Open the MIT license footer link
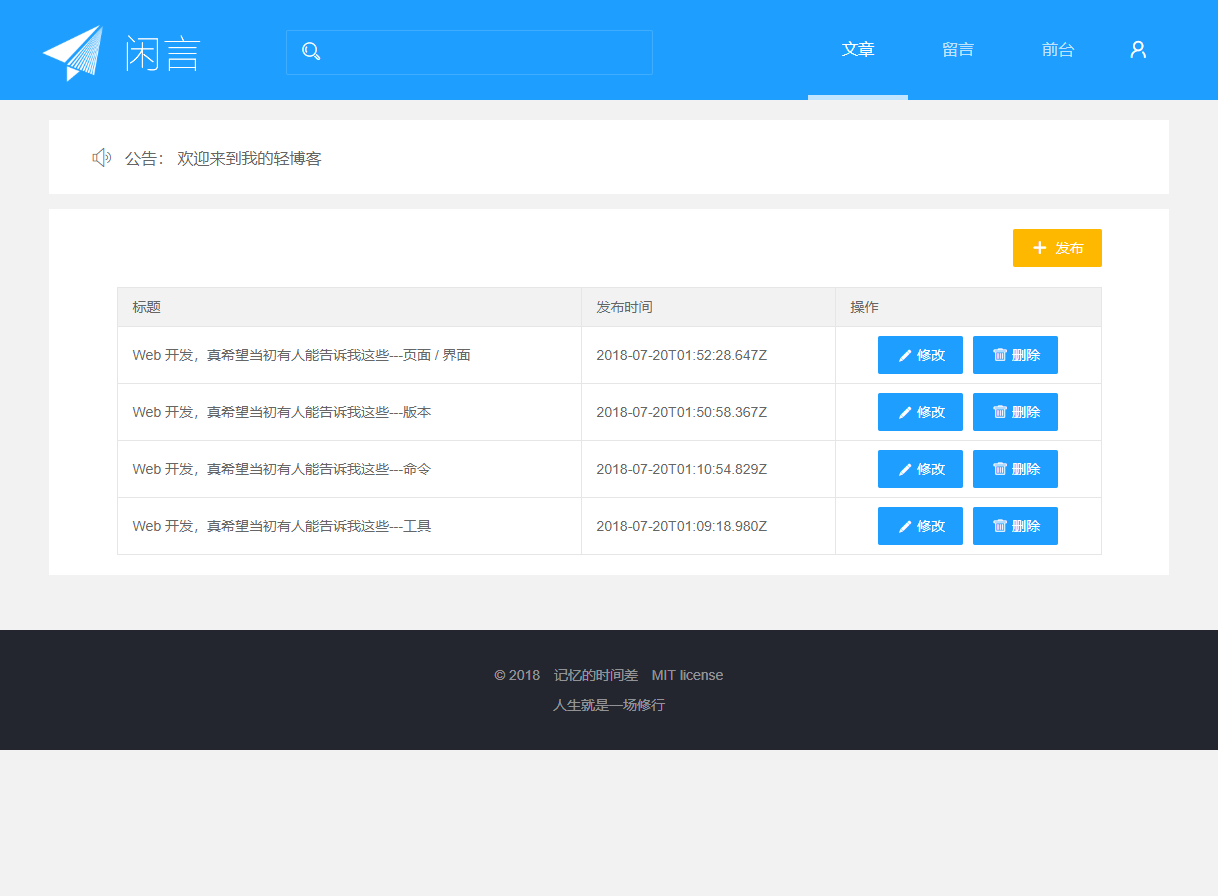1218x896 pixels. point(687,675)
